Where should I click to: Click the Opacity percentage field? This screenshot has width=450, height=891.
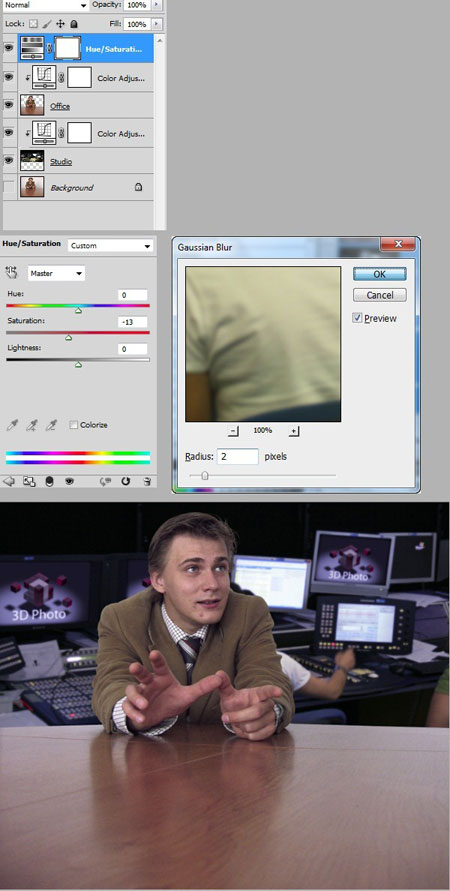(136, 5)
